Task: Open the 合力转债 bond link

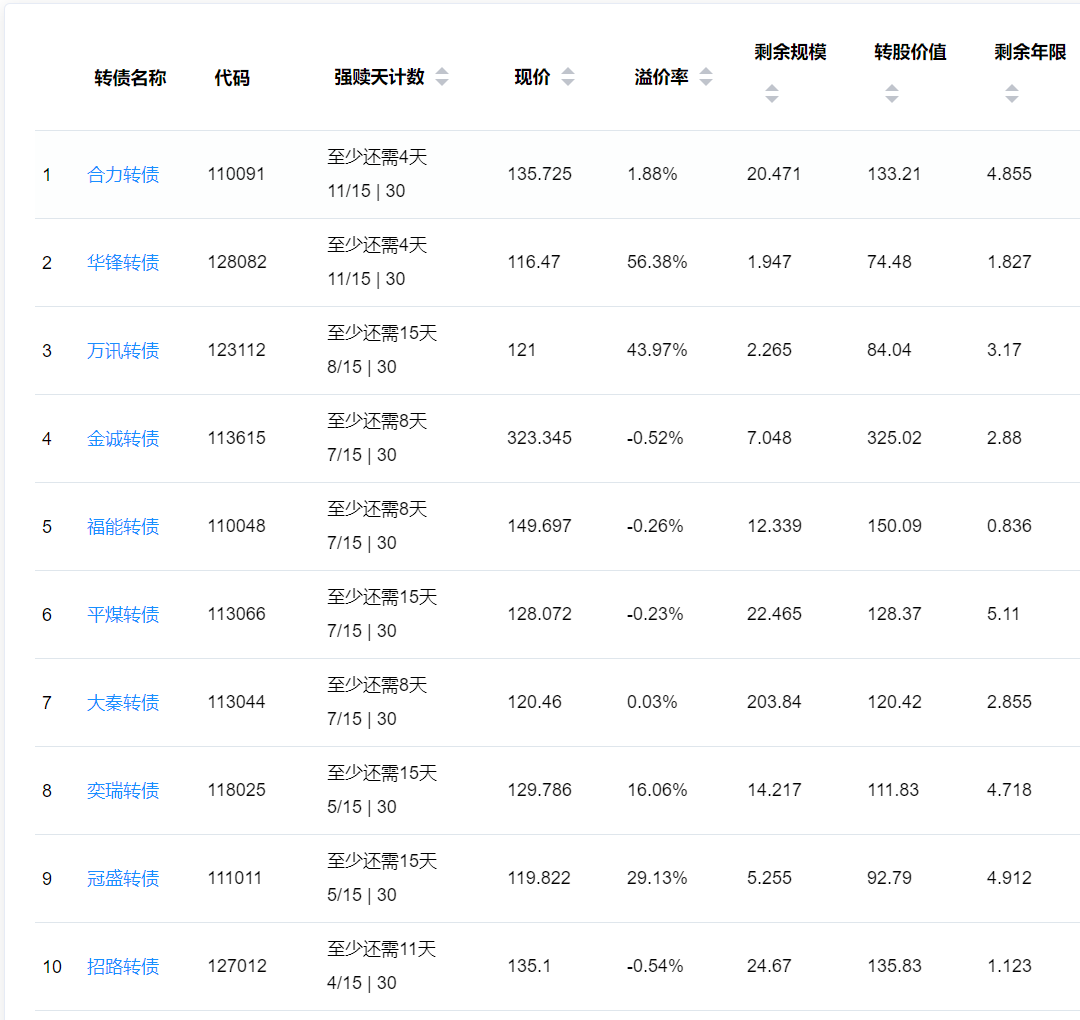Action: tap(123, 175)
